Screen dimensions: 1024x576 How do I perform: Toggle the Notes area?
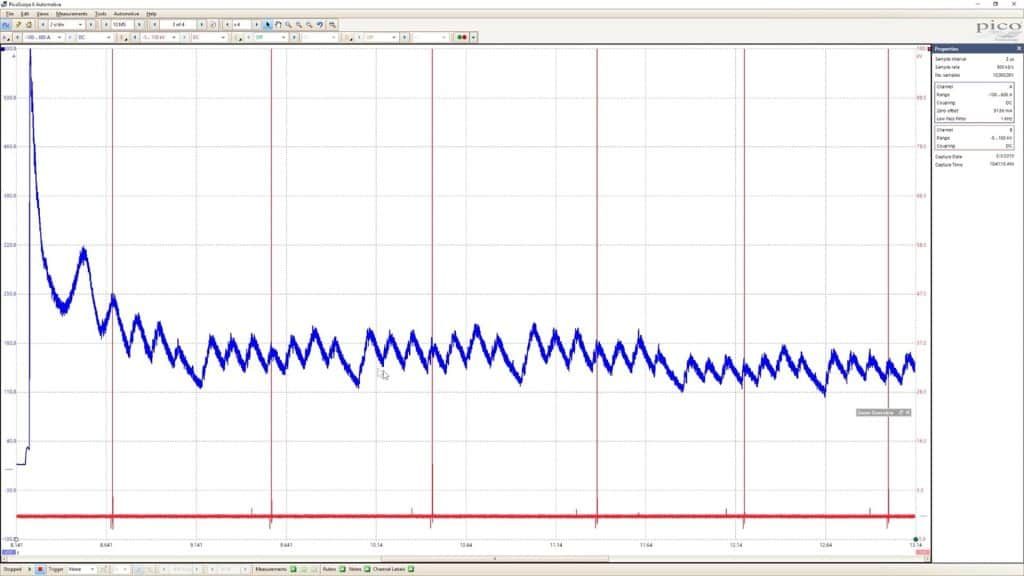pos(366,569)
